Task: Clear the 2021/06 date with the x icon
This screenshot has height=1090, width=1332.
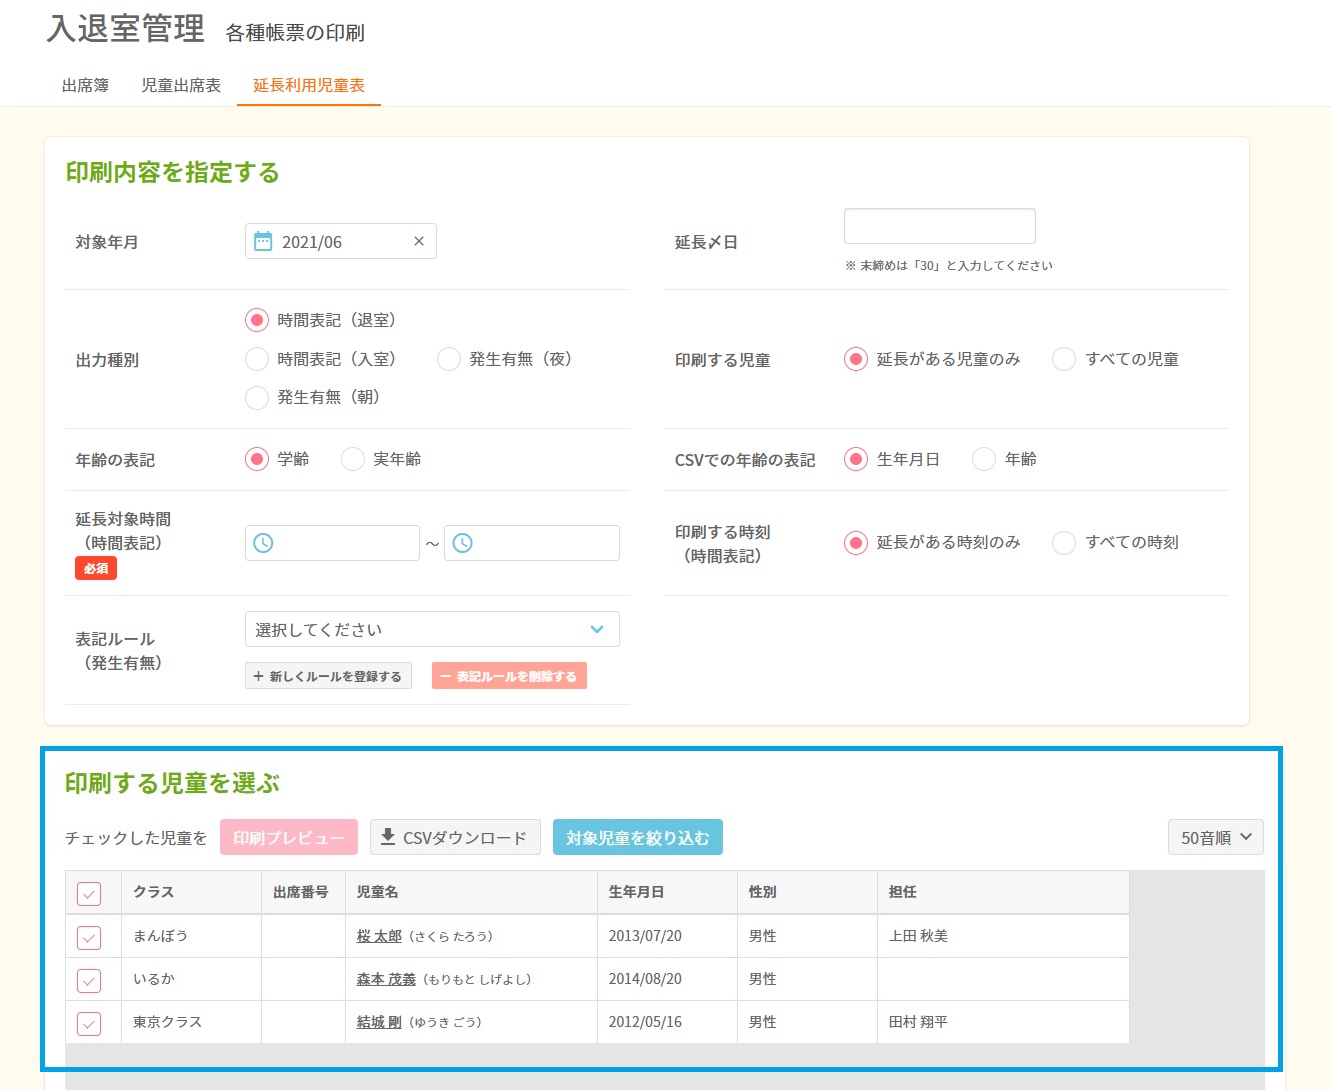Action: pos(419,241)
